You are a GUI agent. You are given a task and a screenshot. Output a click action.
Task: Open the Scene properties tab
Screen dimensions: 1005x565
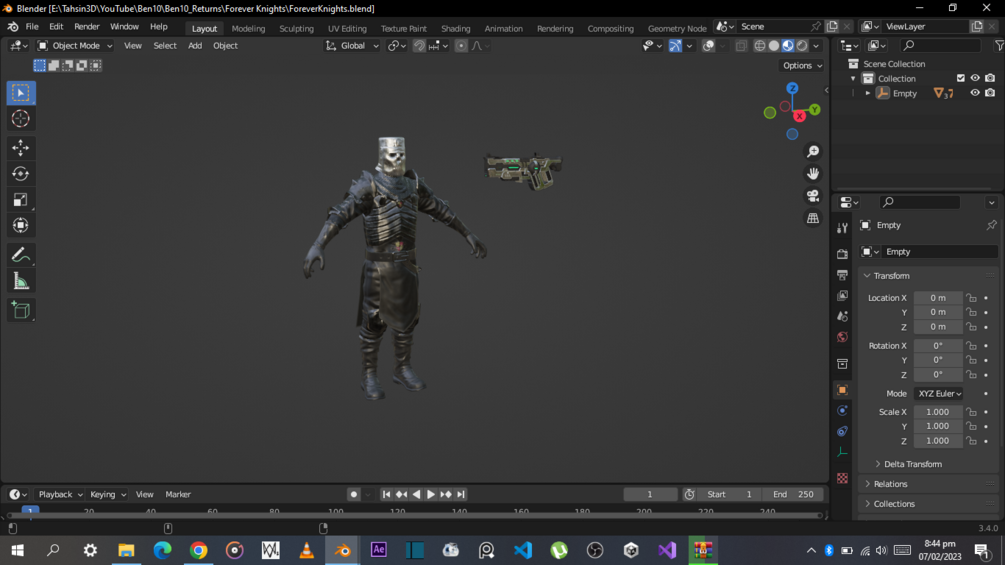click(842, 316)
